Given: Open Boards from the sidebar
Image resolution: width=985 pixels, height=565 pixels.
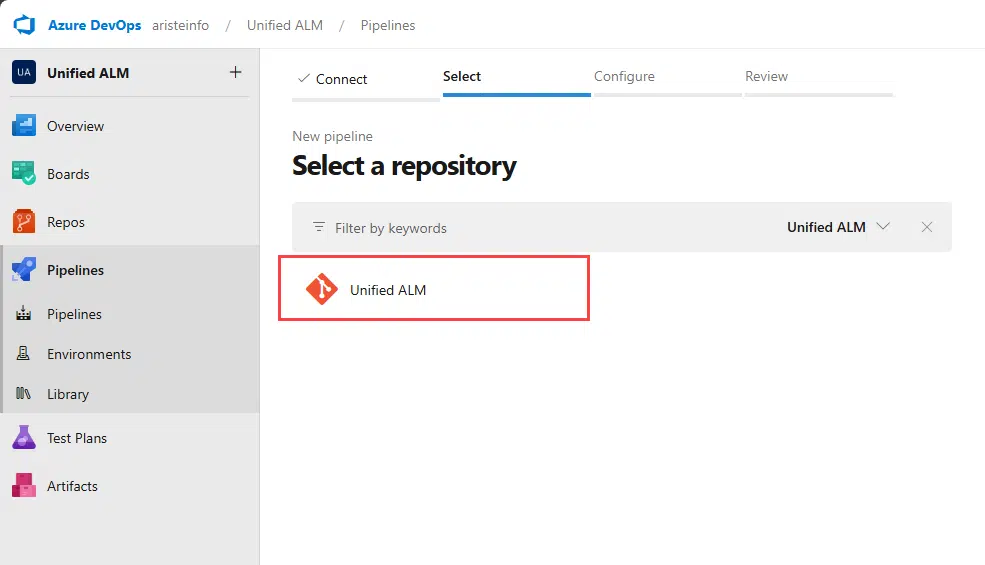Looking at the screenshot, I should (24, 174).
